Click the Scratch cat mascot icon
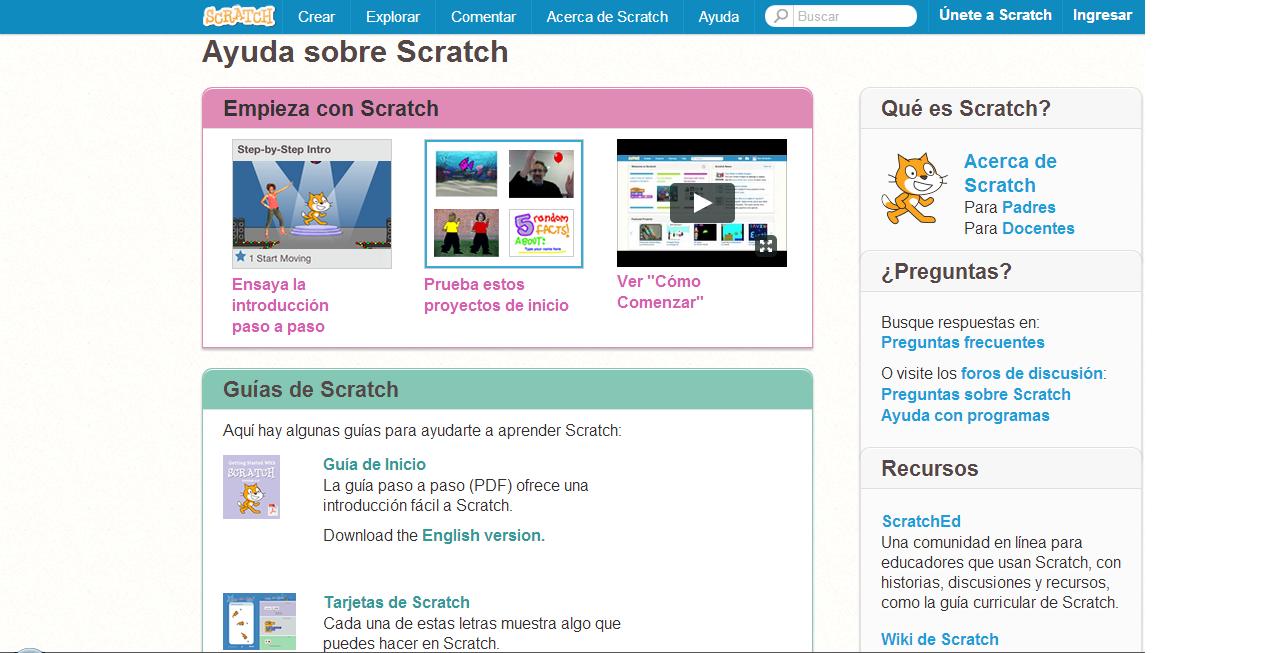The height and width of the screenshot is (653, 1263). click(913, 188)
